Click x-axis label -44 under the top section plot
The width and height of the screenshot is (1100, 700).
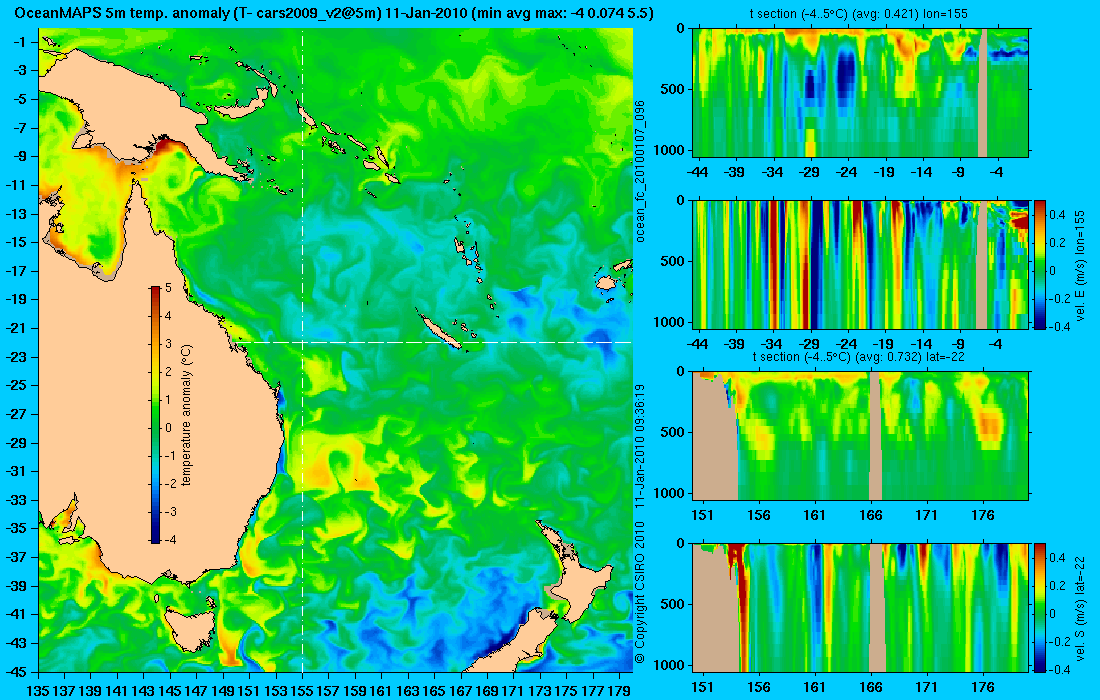(697, 172)
